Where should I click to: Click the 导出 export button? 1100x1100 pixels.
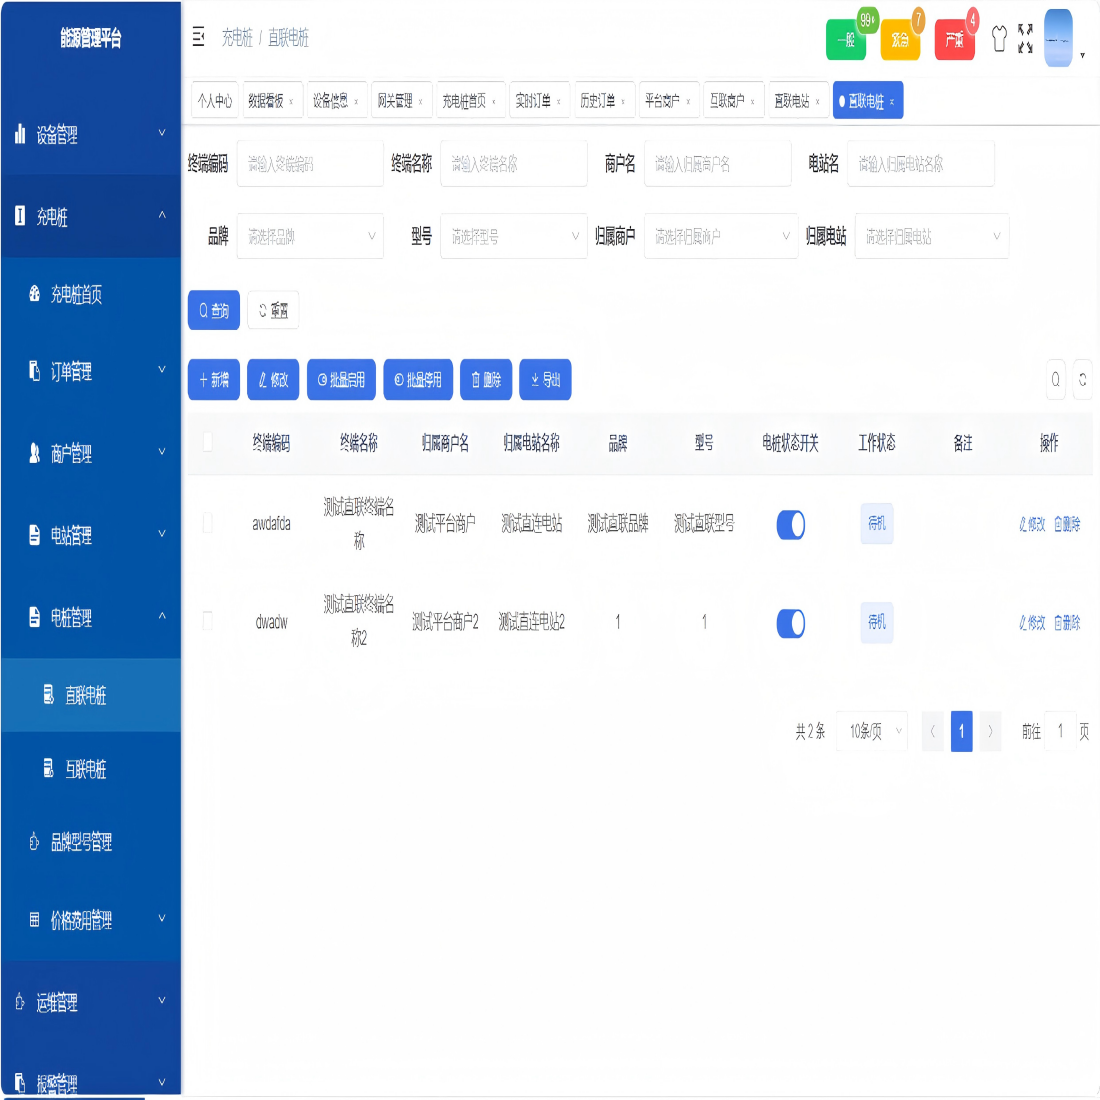[545, 380]
